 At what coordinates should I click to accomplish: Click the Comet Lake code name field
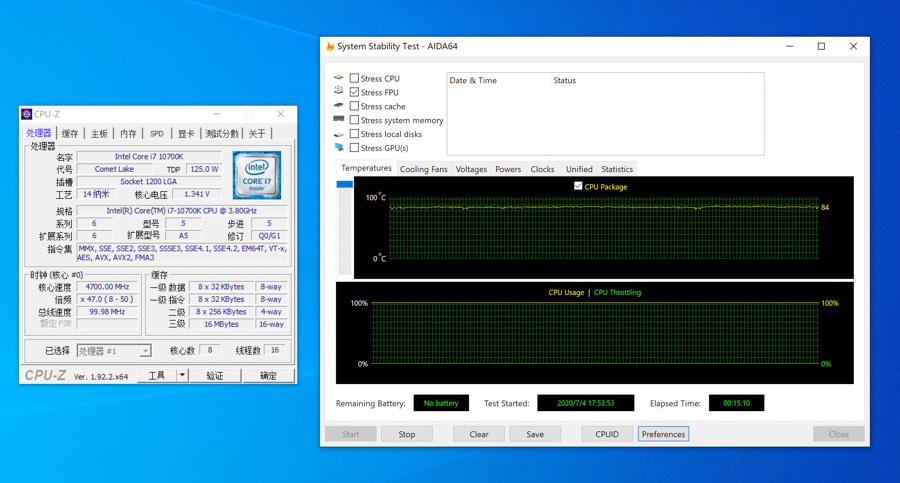114,169
